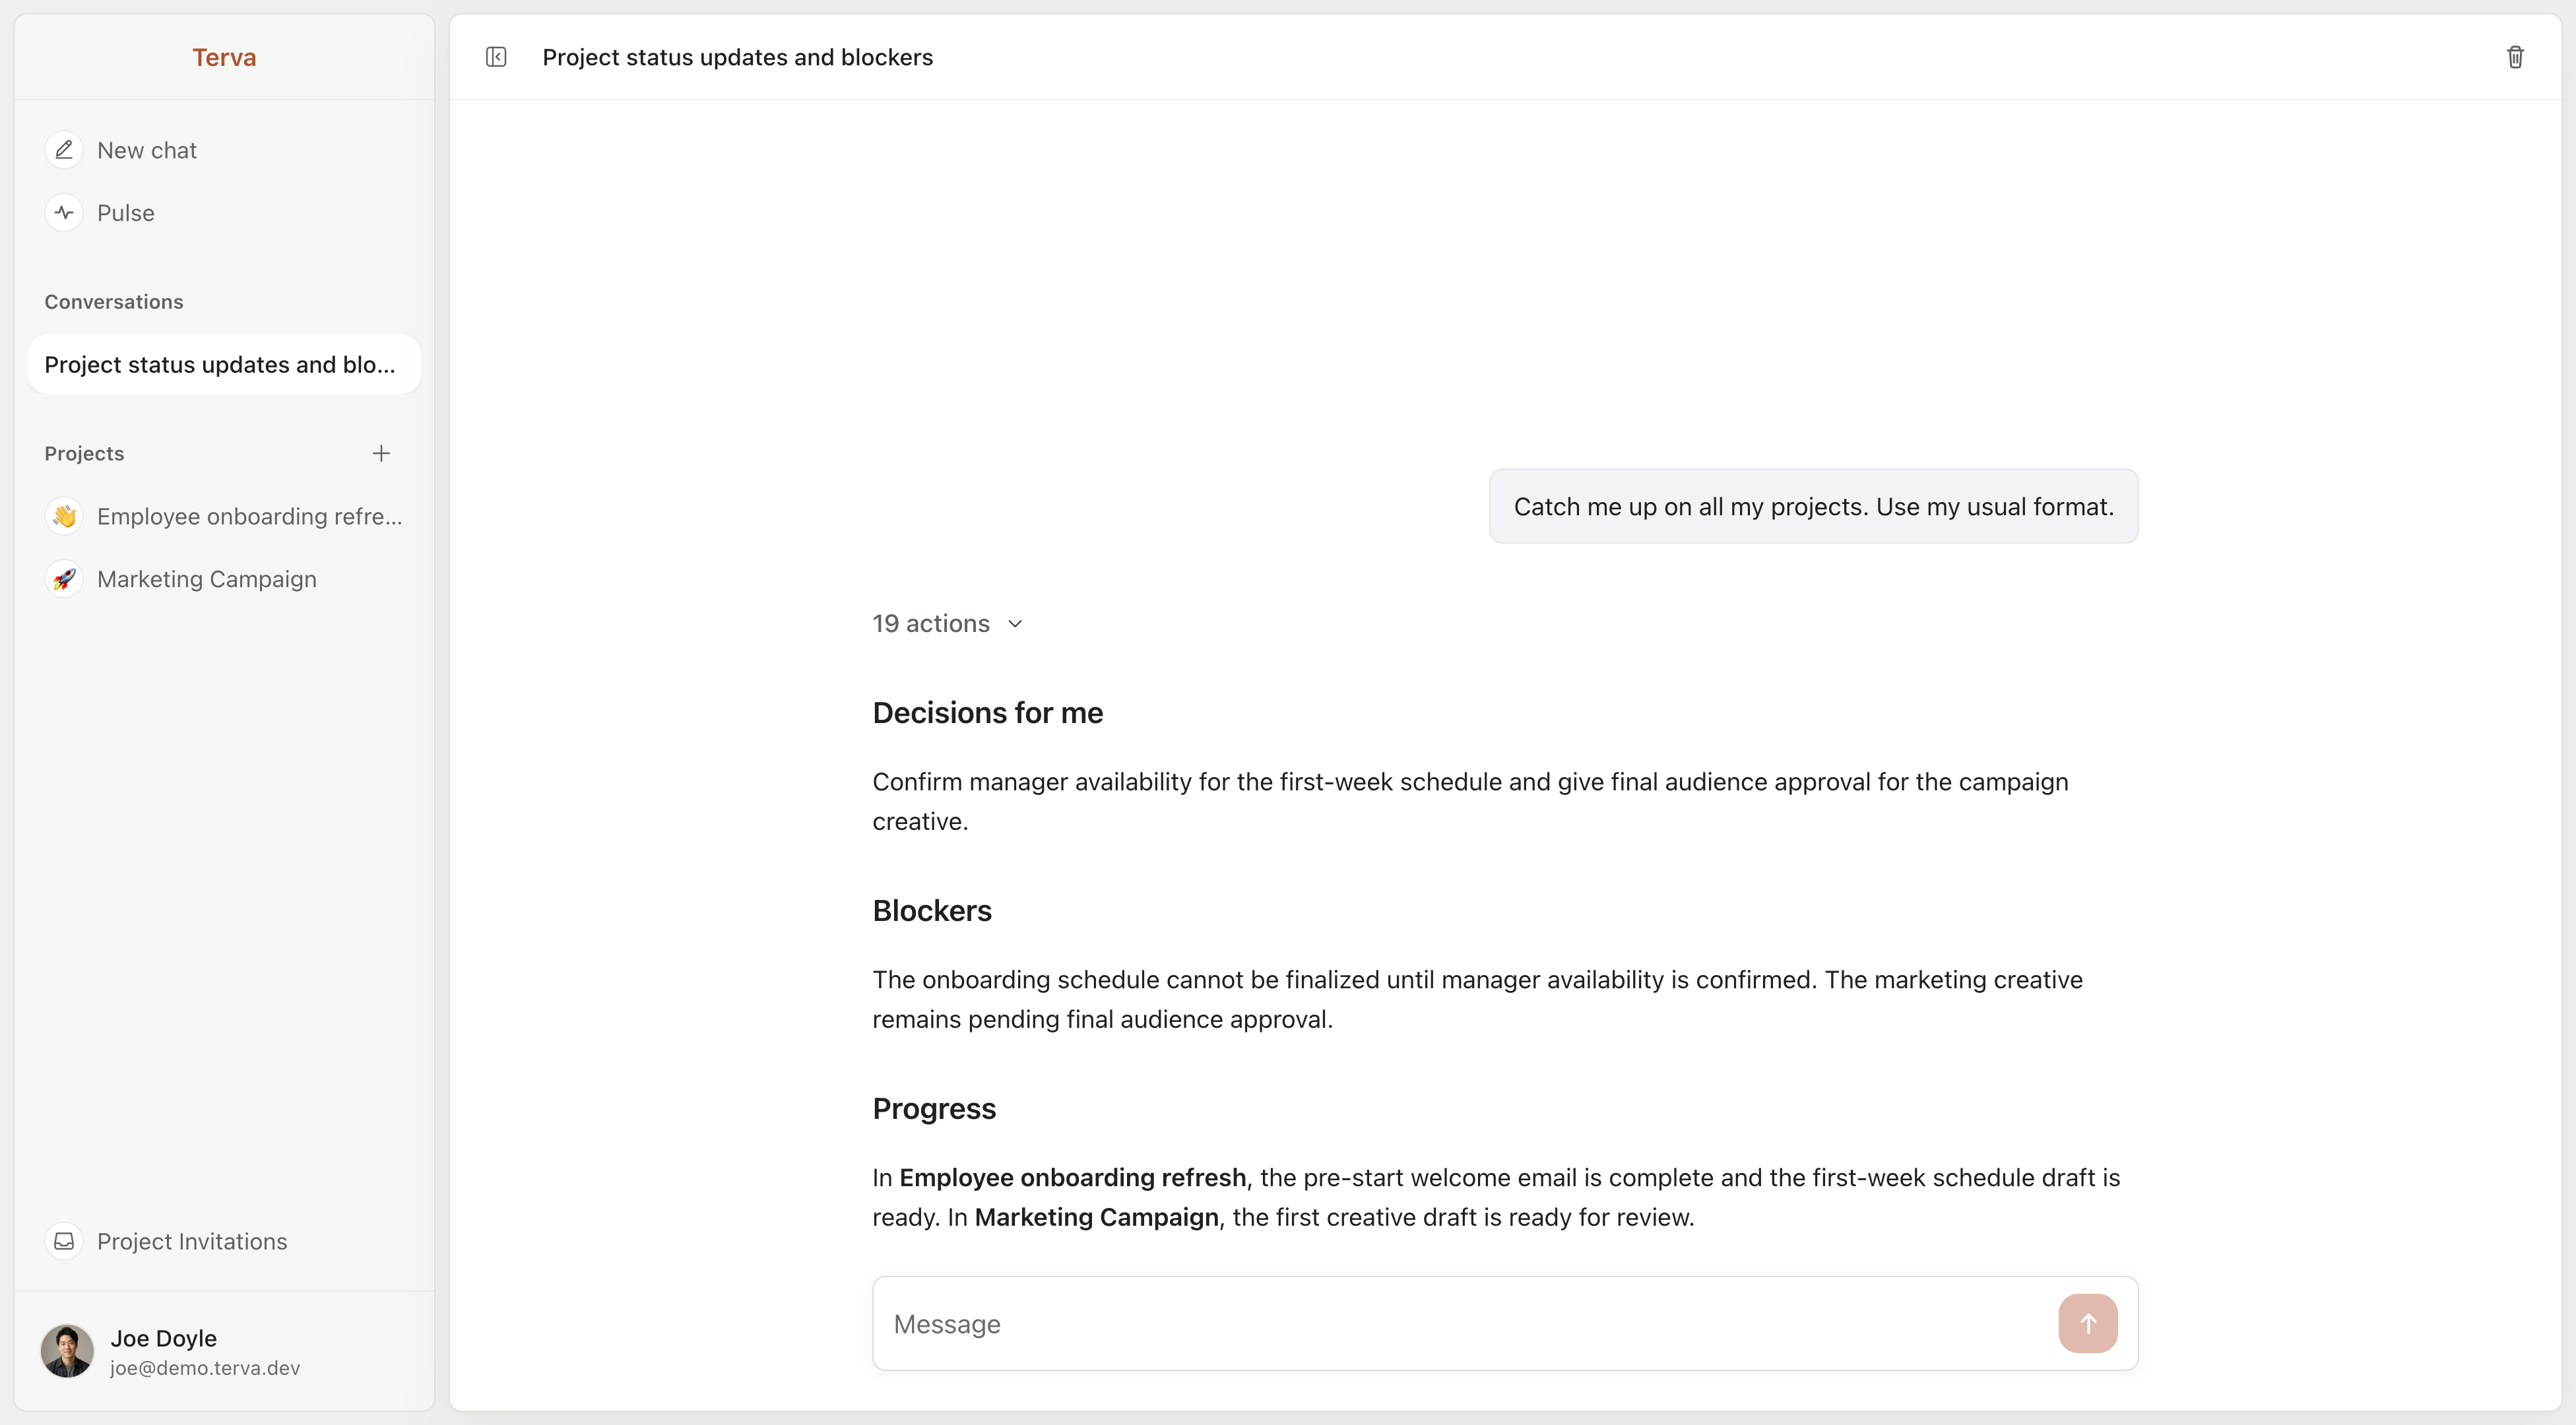Click the Conversations section heading
The width and height of the screenshot is (2576, 1425).
114,302
